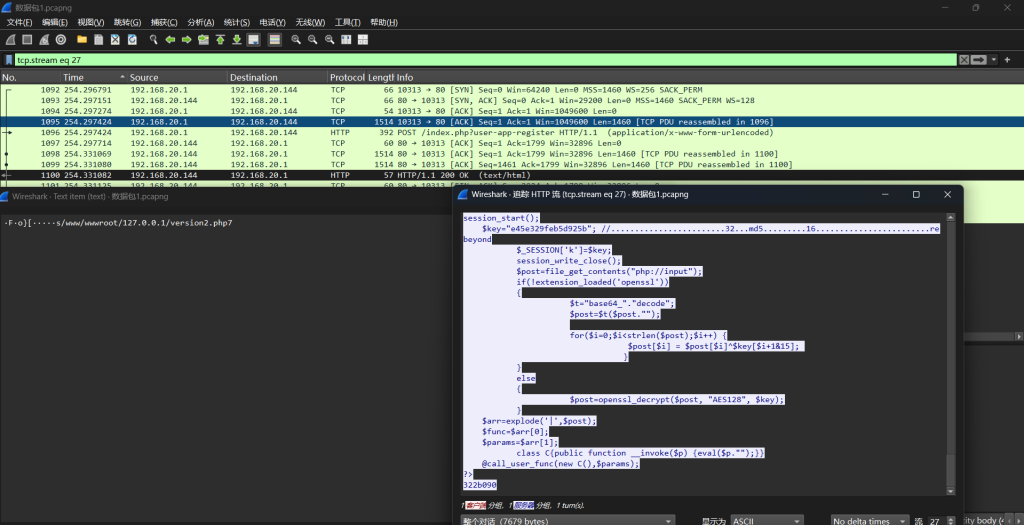Open the 分析(A) menu

click(x=201, y=22)
